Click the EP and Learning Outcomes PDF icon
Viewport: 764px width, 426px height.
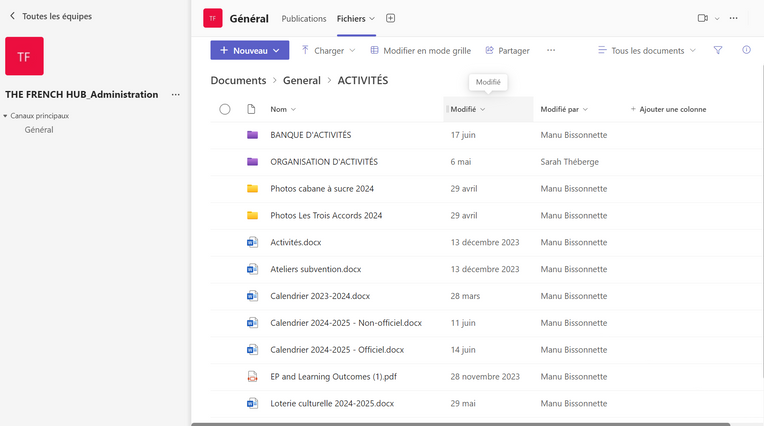click(x=252, y=377)
